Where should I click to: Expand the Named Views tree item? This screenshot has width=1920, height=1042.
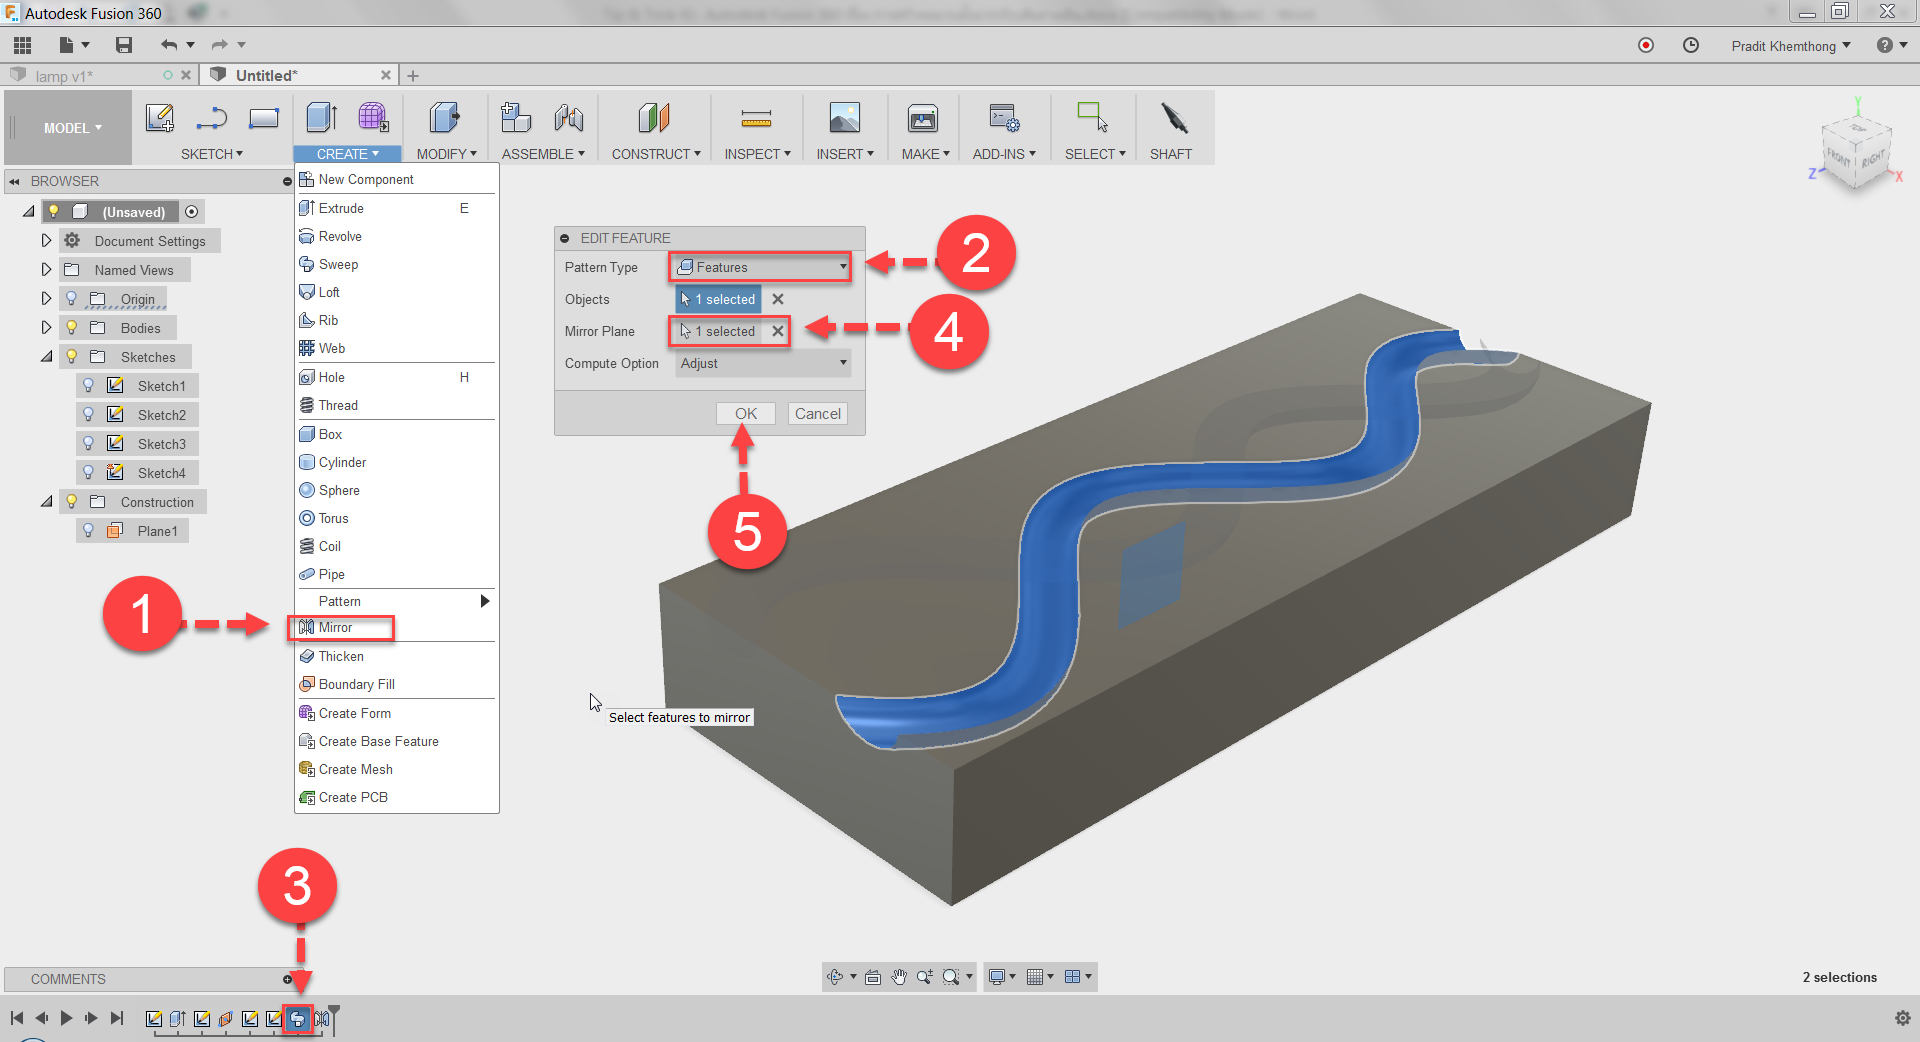pyautogui.click(x=46, y=269)
